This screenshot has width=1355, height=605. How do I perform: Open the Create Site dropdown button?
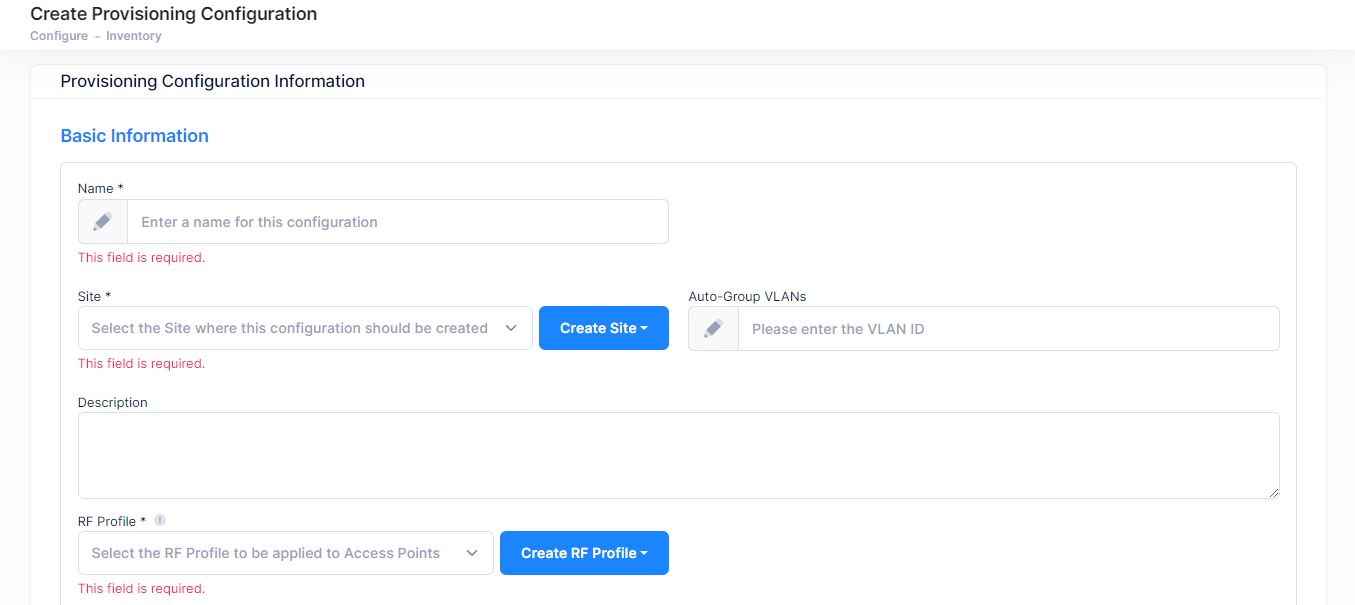[x=603, y=328]
